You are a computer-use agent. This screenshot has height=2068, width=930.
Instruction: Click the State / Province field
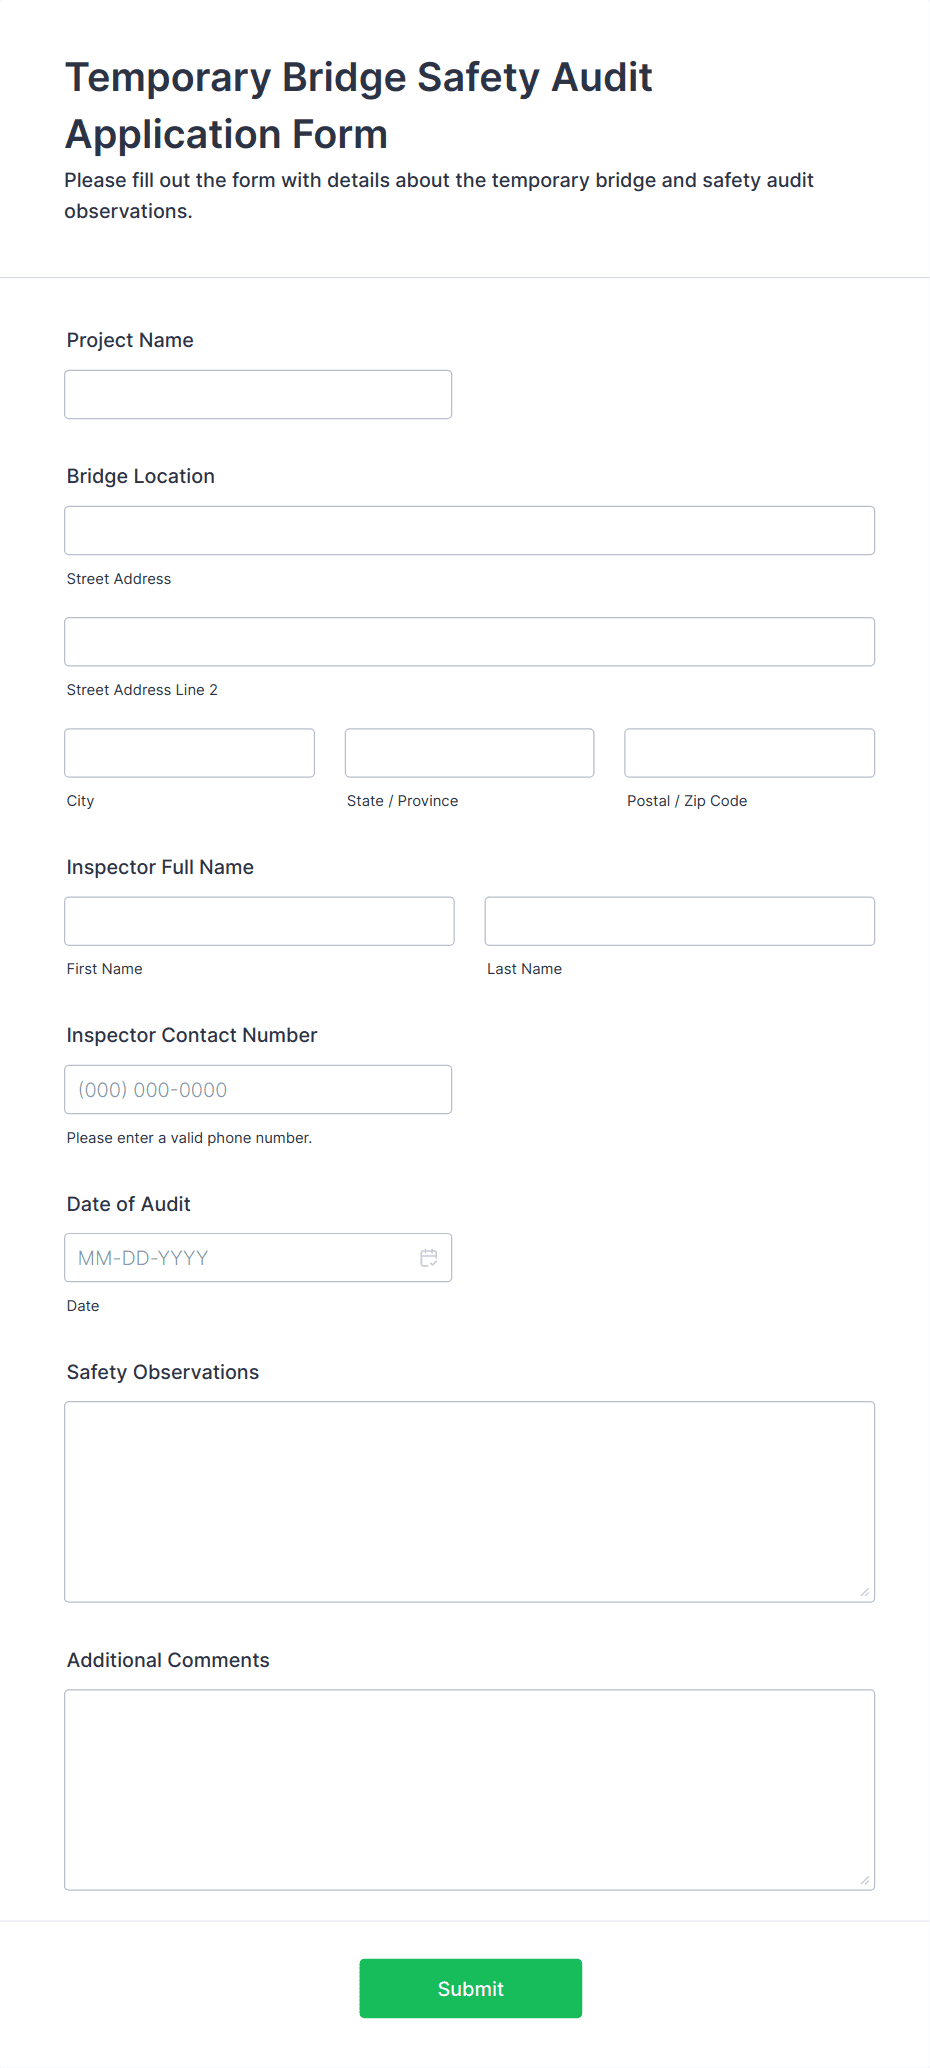pyautogui.click(x=470, y=753)
